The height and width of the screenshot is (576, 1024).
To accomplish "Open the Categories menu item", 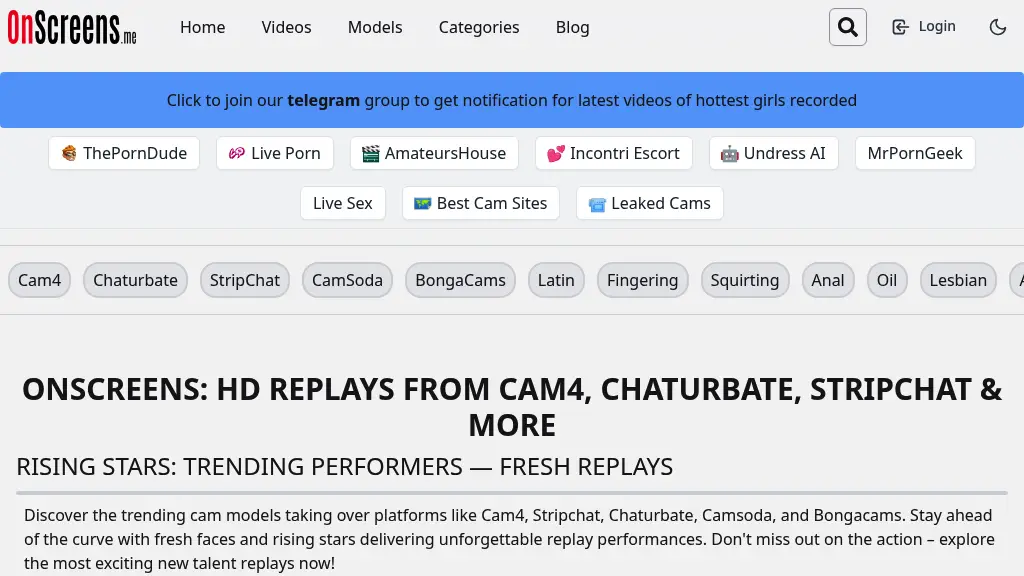I will click(x=479, y=27).
